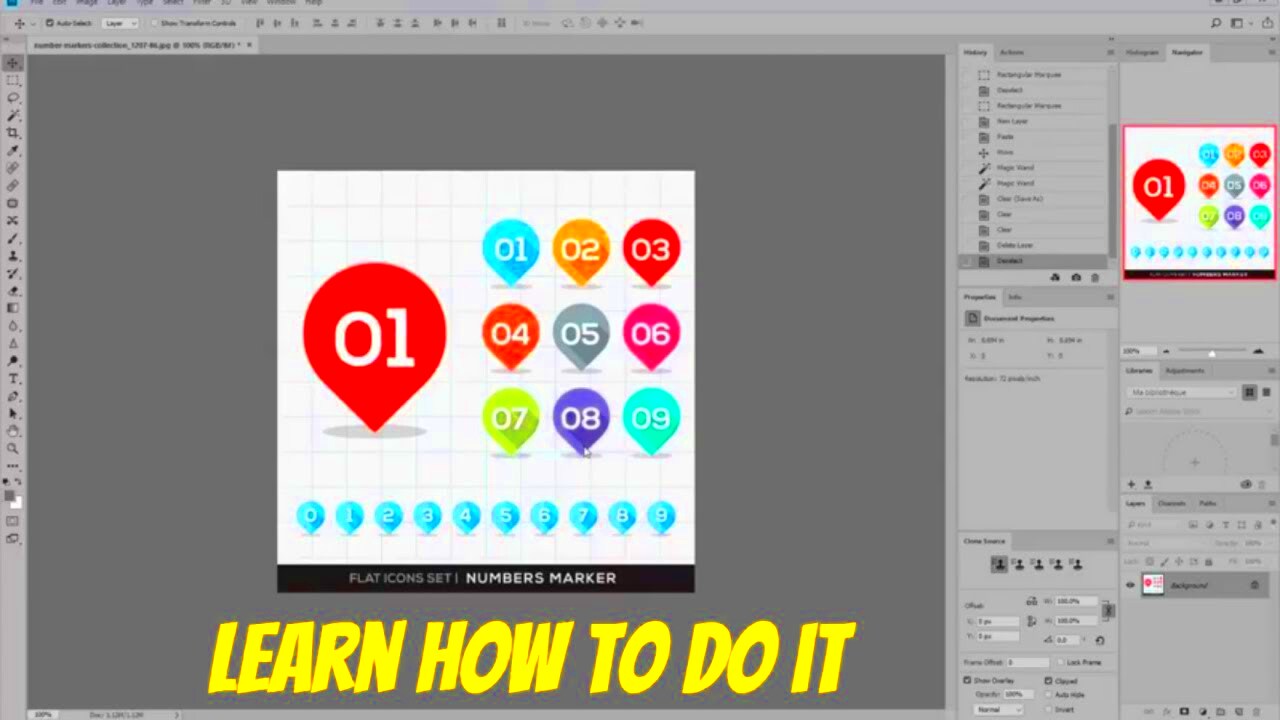Add layer mask in Layers panel
Image resolution: width=1280 pixels, height=720 pixels.
[x=1184, y=712]
